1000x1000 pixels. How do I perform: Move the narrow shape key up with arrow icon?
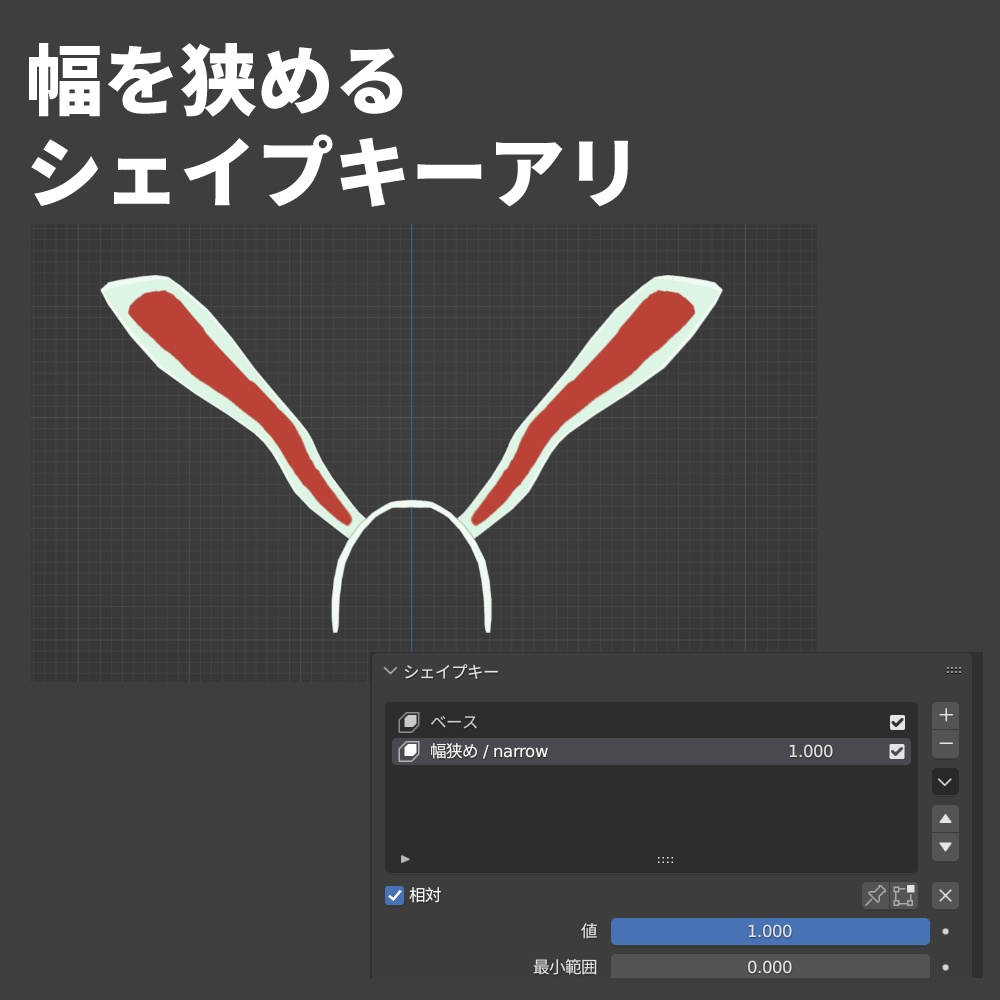[x=945, y=818]
